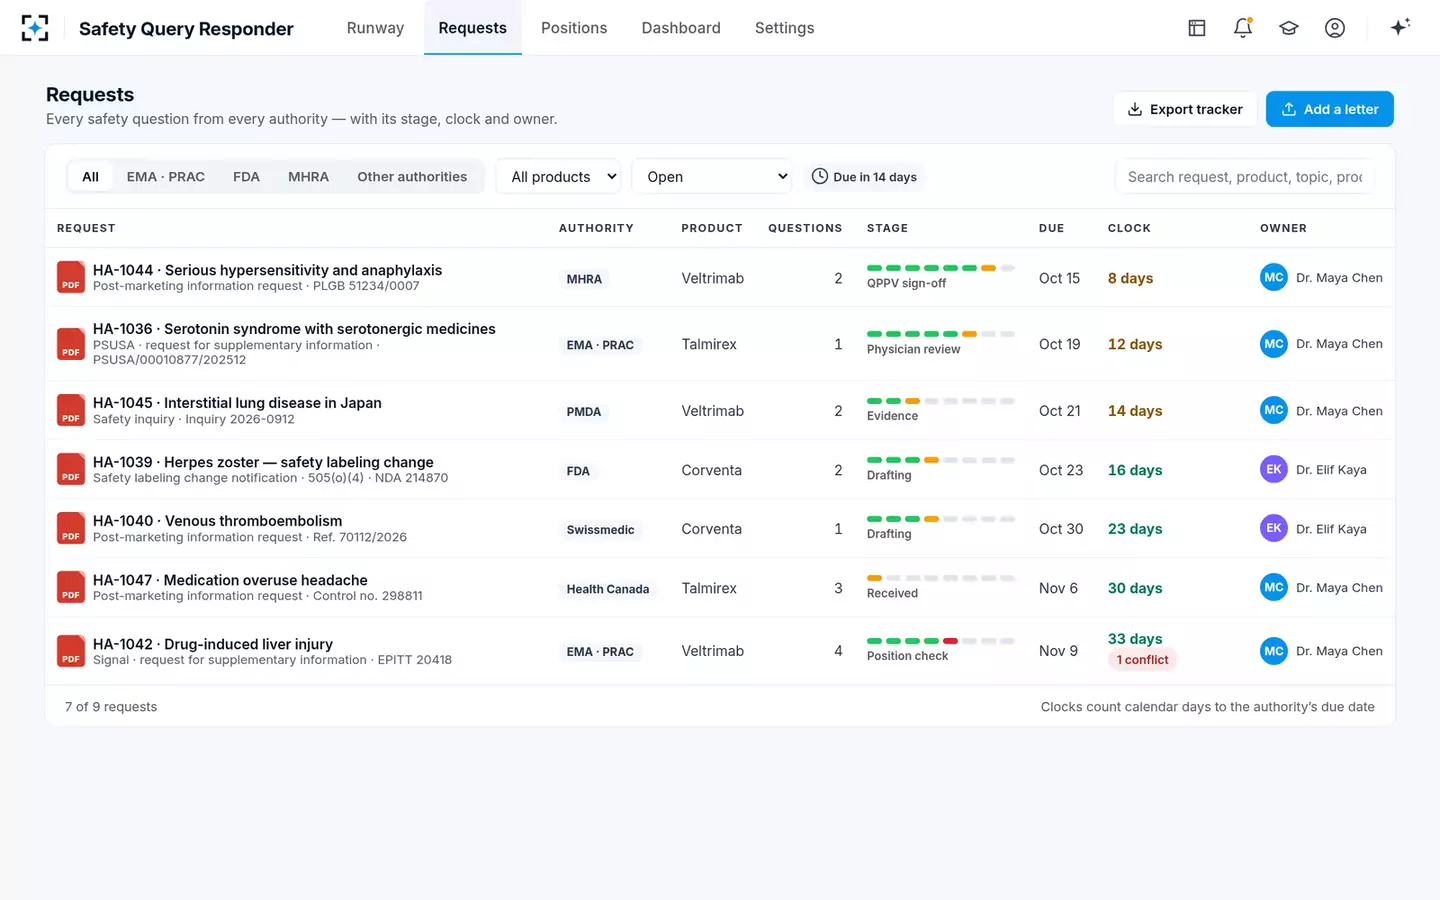Open the layout panel icon in header
The image size is (1440, 900).
click(1196, 28)
